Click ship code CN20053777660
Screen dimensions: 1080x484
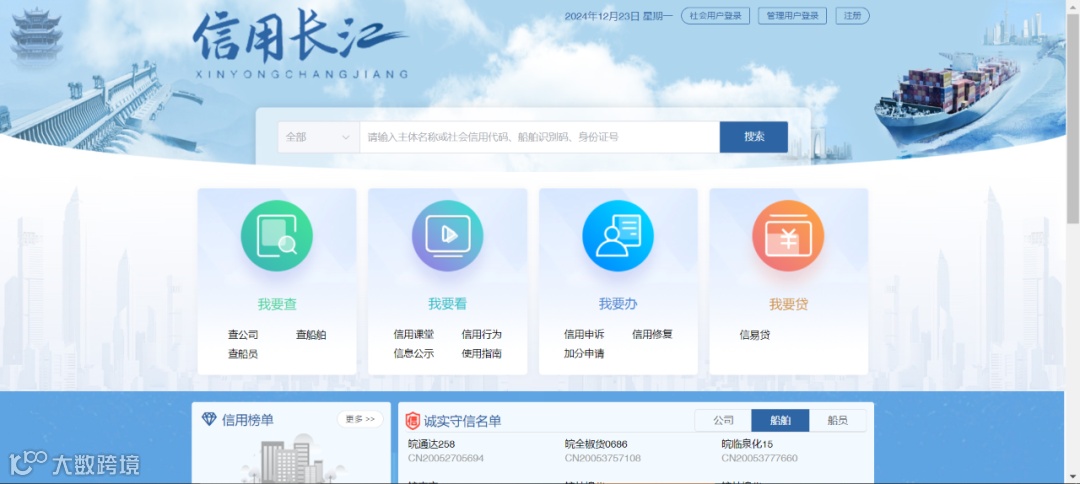760,458
